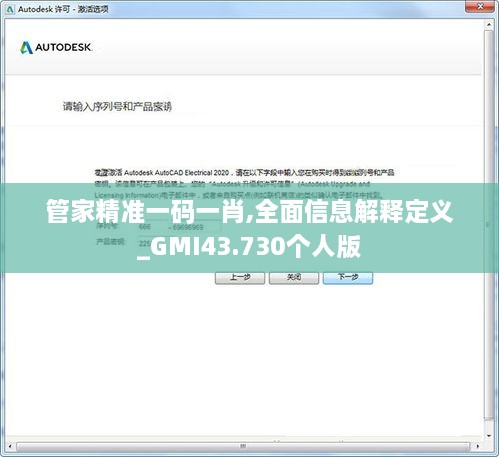This screenshot has height=457, width=499.
Task: Go back with the 上一步 button
Action: click(x=240, y=277)
